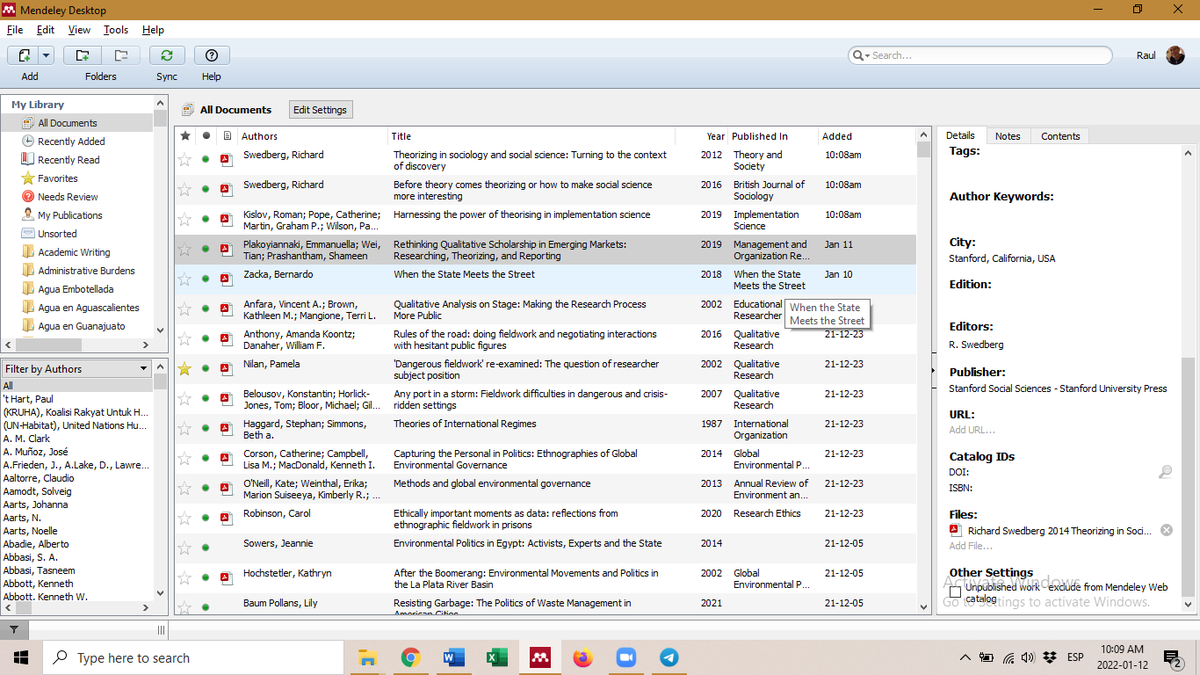Open PDF icon for Plakoyiannaki, Emmanuella row
1200x675 pixels.
coord(226,249)
